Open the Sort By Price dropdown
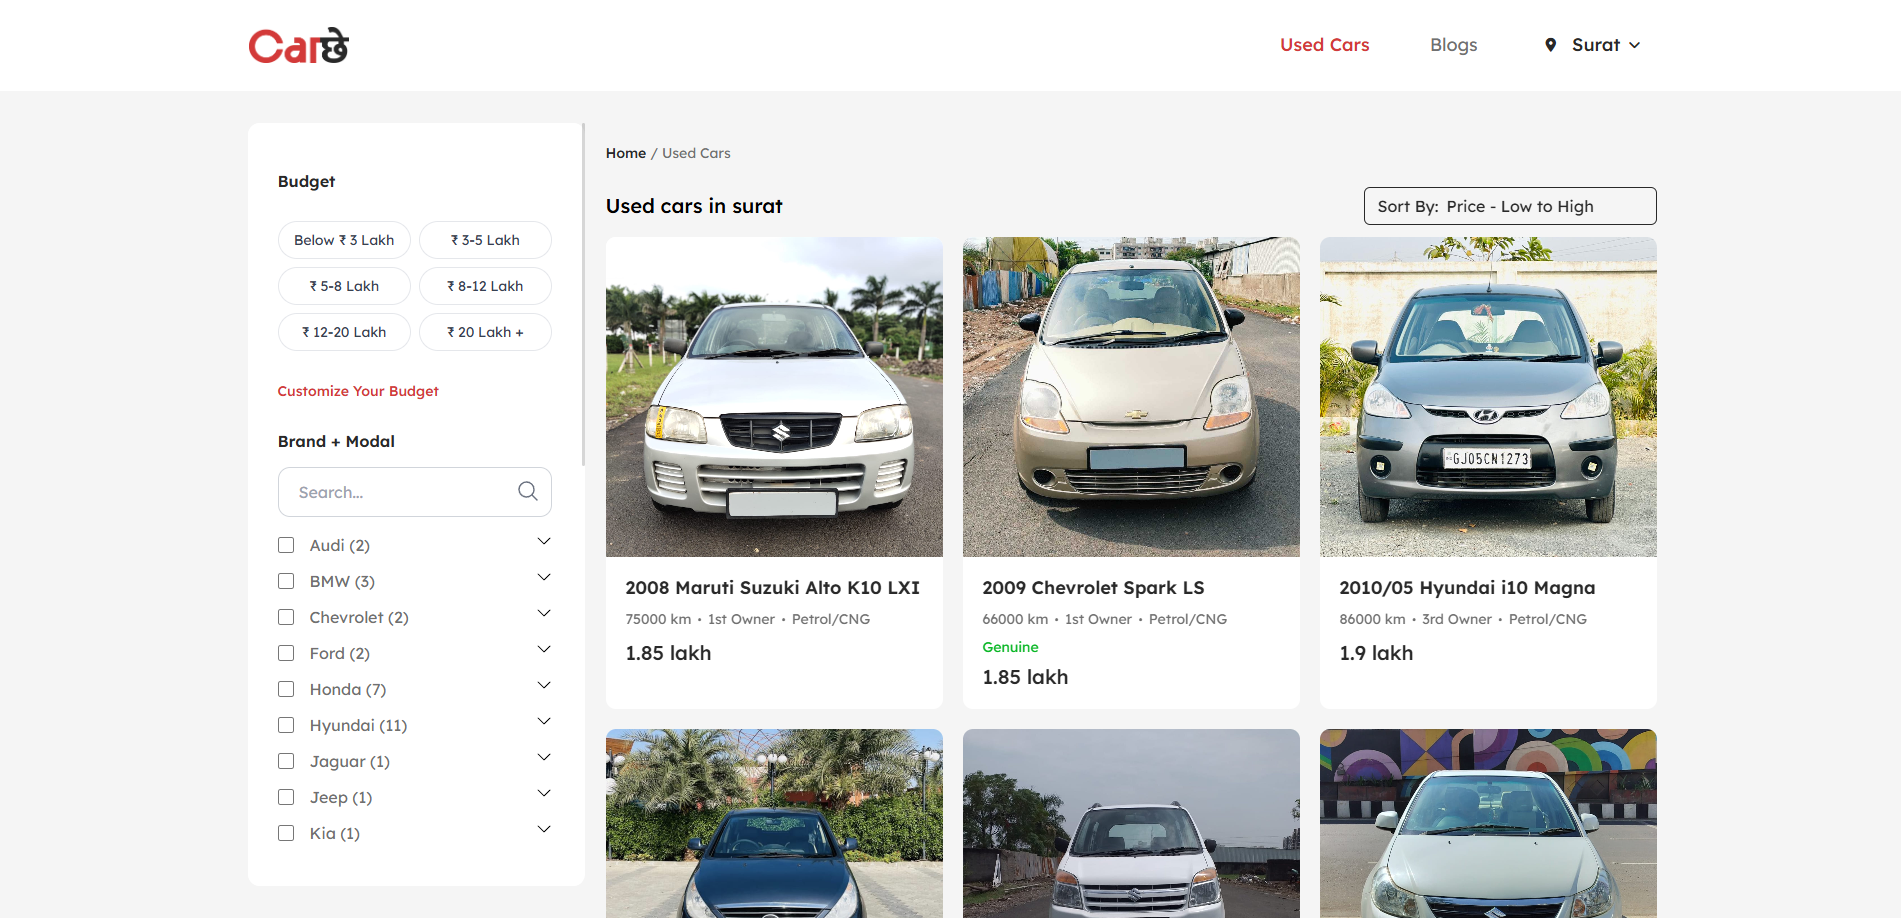The height and width of the screenshot is (918, 1901). coord(1510,206)
